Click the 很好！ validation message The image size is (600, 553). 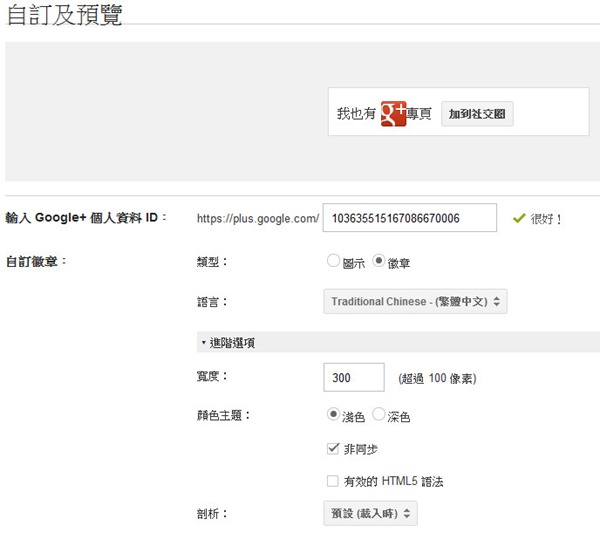pos(547,217)
